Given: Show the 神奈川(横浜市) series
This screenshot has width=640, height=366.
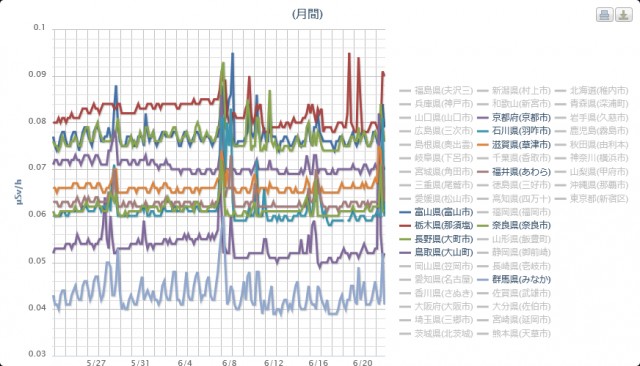Looking at the screenshot, I should (592, 158).
